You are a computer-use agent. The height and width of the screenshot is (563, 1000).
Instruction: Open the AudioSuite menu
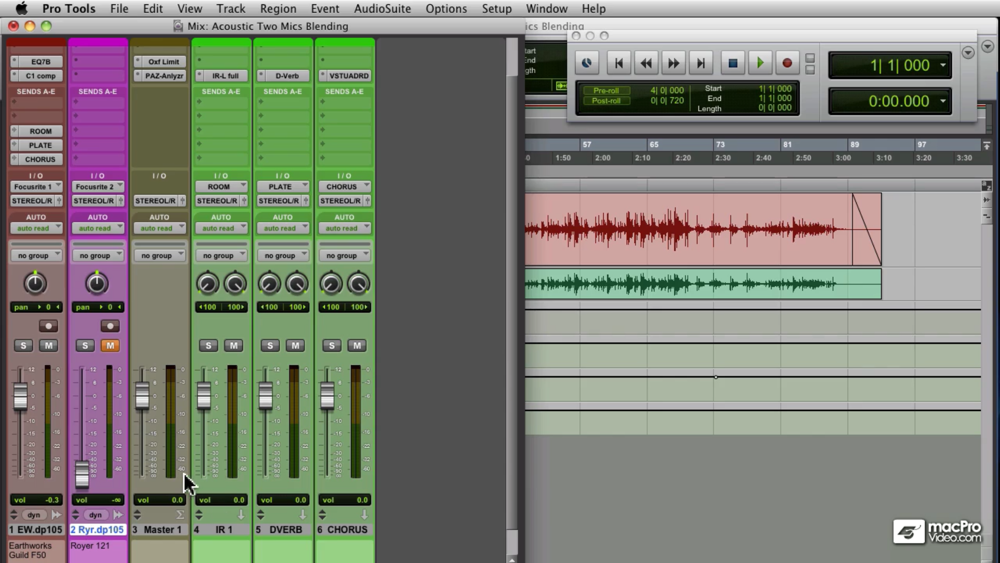coord(382,8)
